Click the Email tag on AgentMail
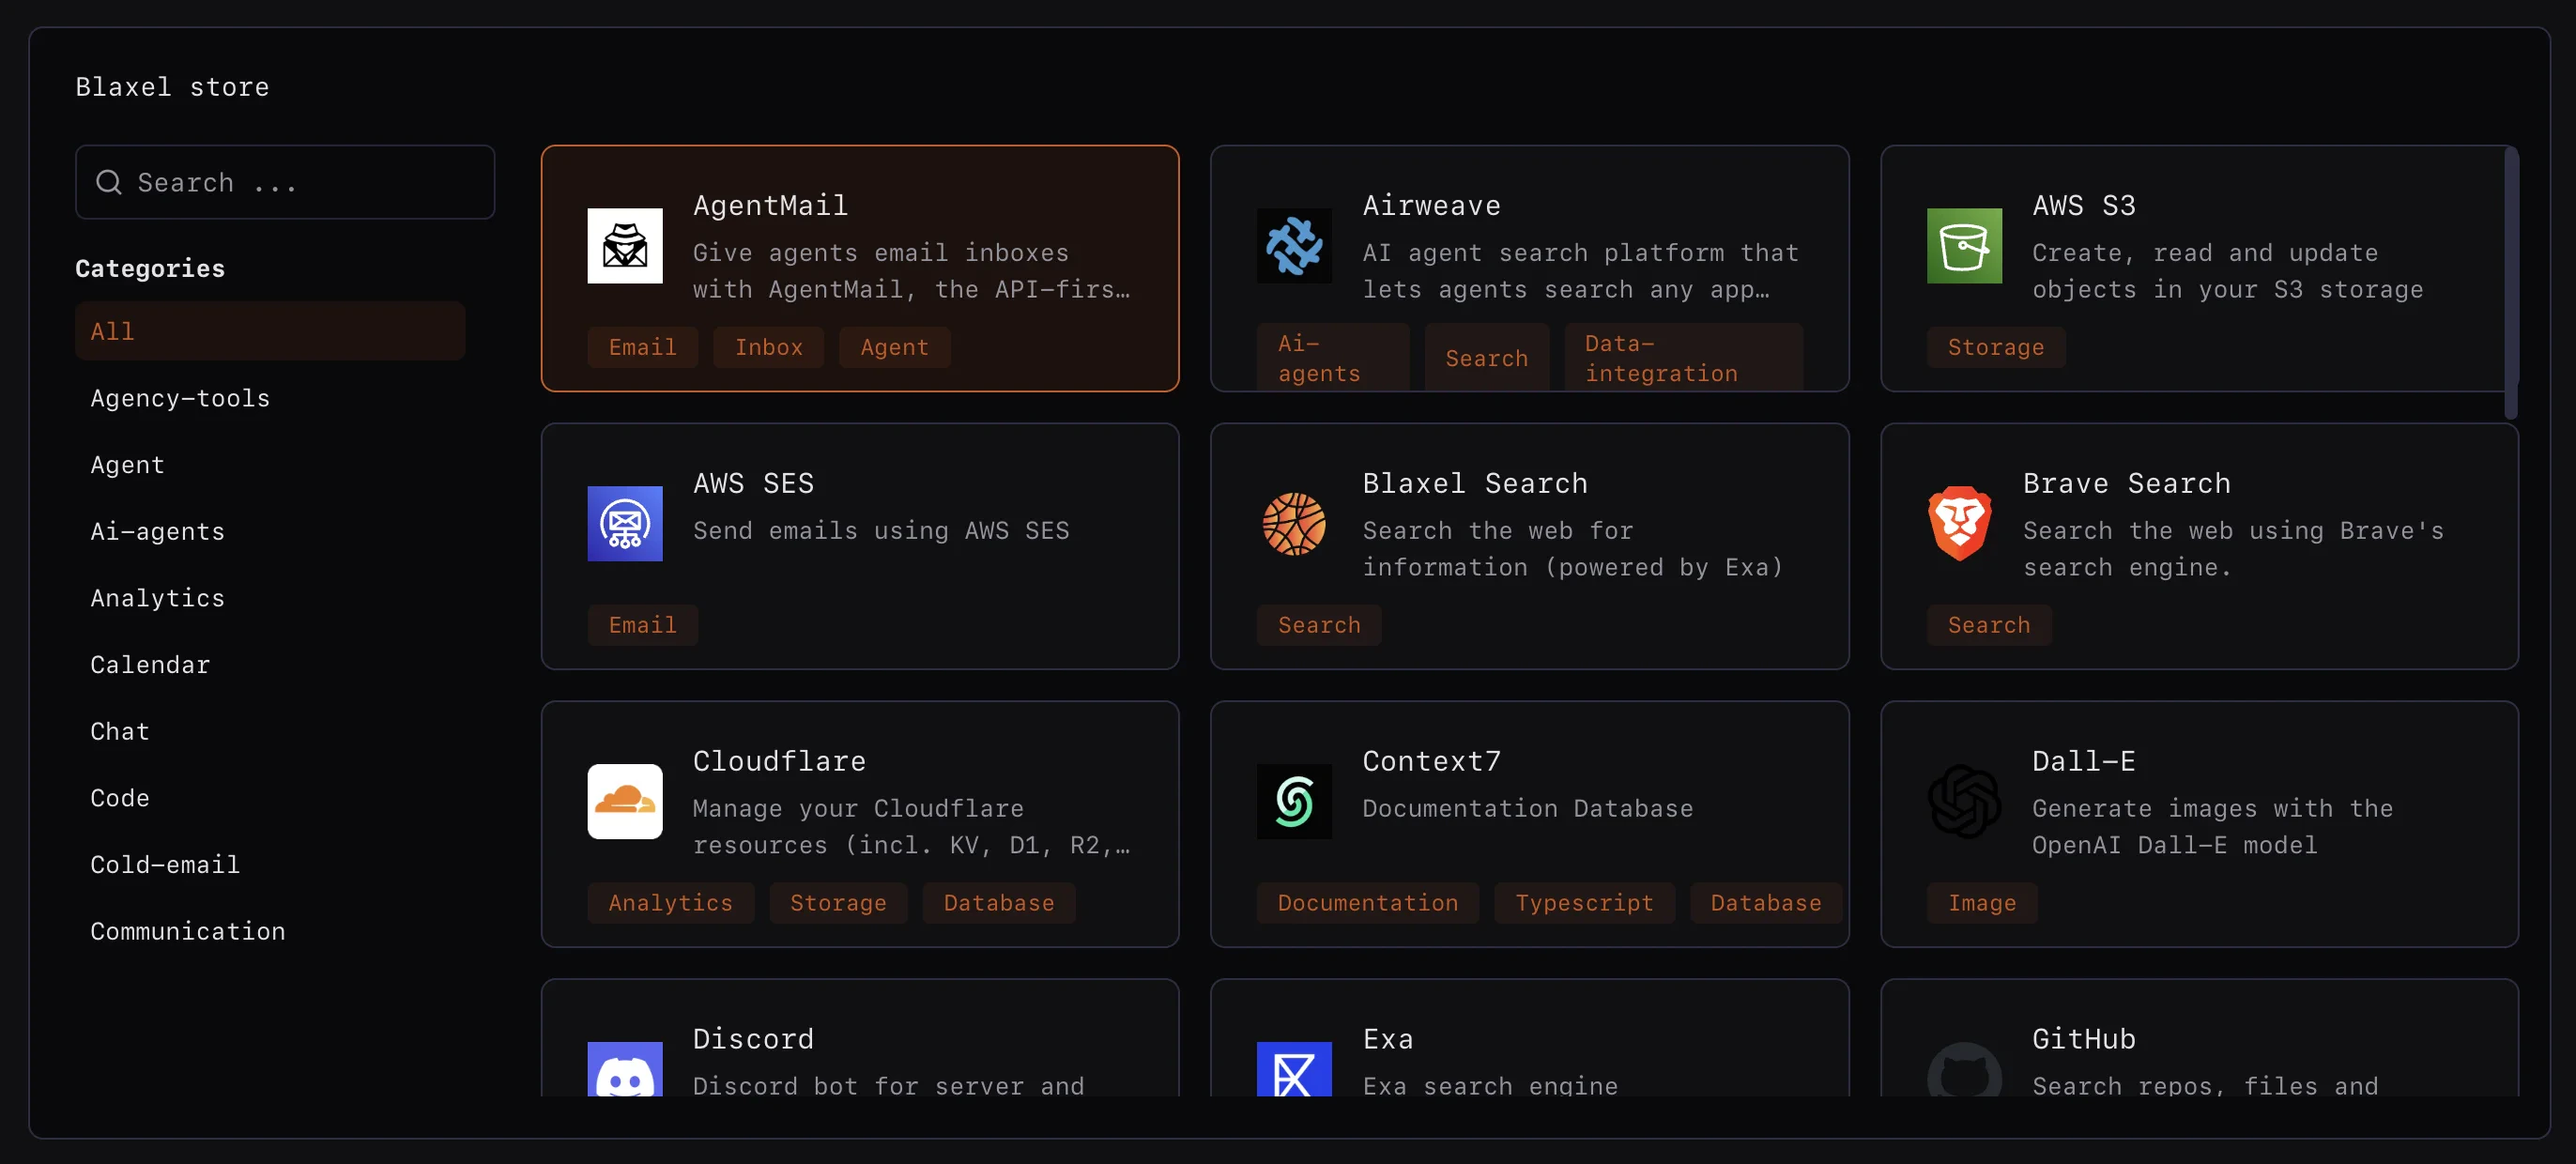This screenshot has width=2576, height=1164. [641, 347]
